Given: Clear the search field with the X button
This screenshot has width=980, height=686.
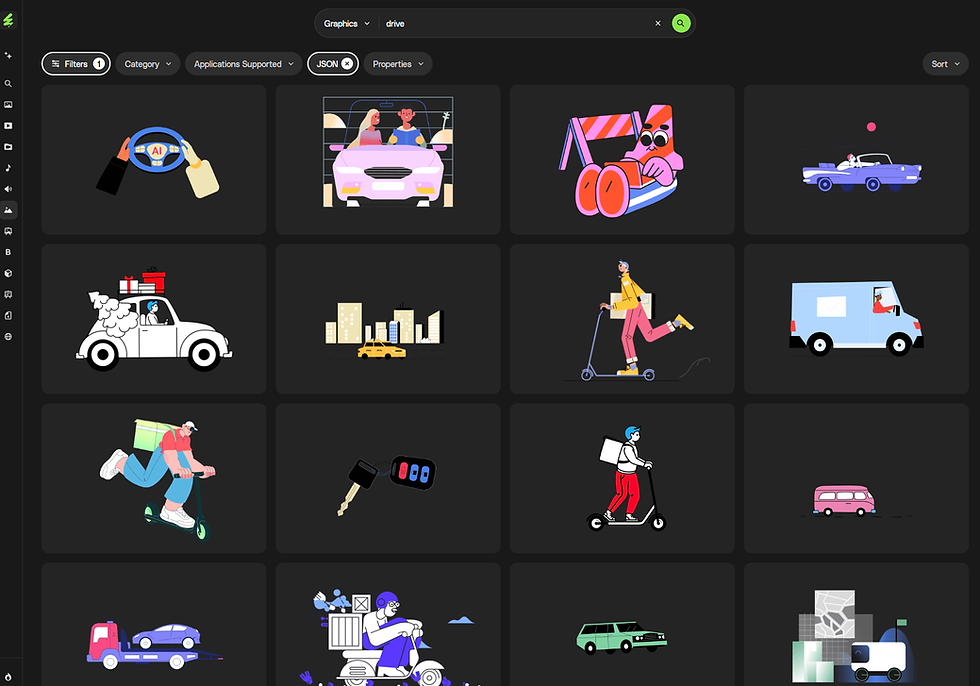Looking at the screenshot, I should (657, 22).
